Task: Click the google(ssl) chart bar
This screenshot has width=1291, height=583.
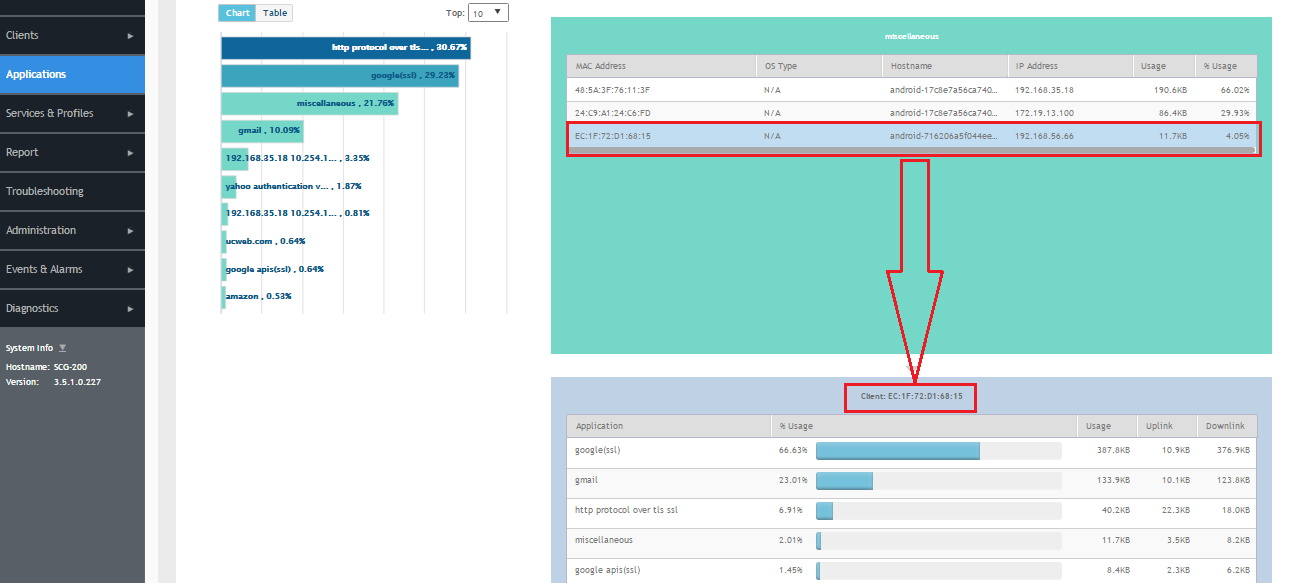Action: pos(340,76)
